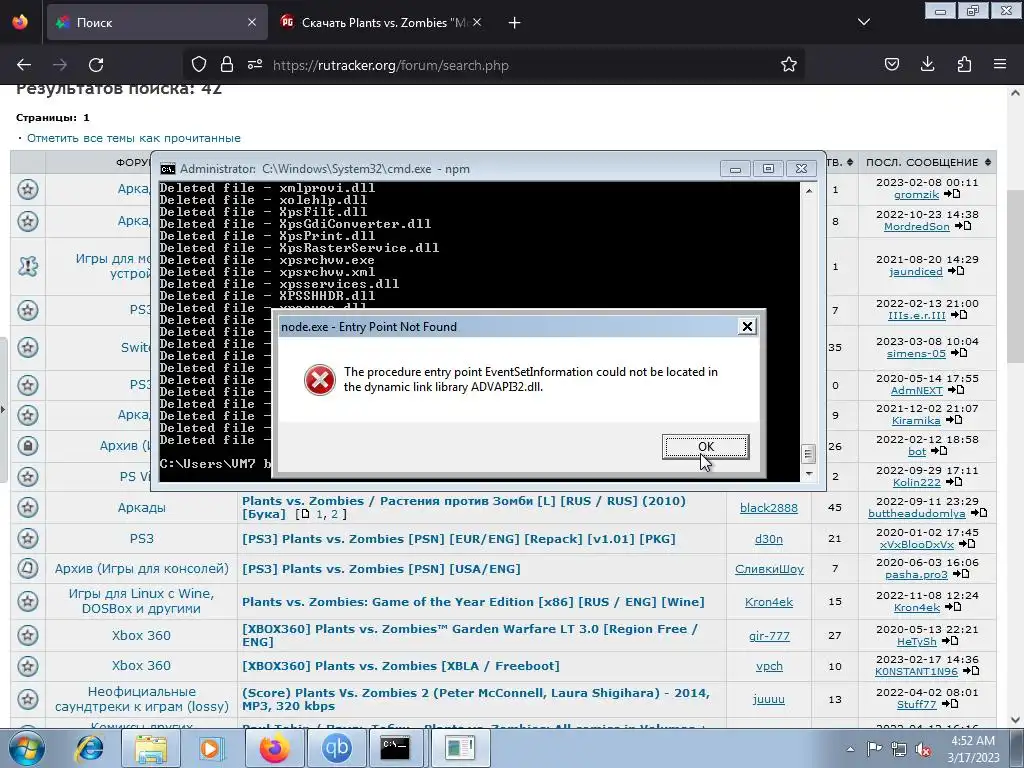The image size is (1024, 768).
Task: Reload the rutracker search page
Action: click(x=96, y=65)
